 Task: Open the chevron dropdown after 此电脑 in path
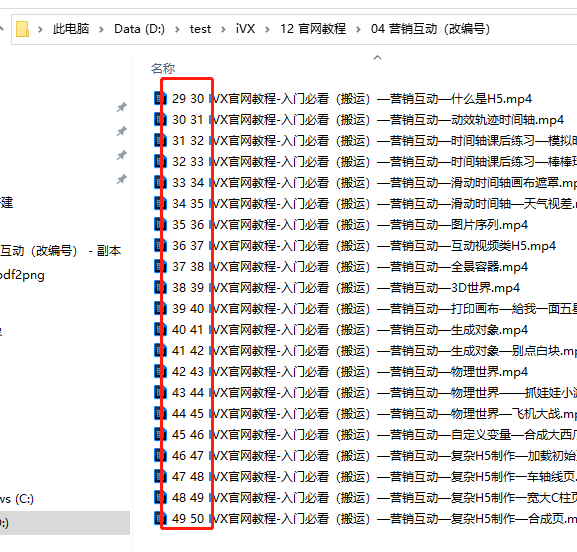coord(101,29)
